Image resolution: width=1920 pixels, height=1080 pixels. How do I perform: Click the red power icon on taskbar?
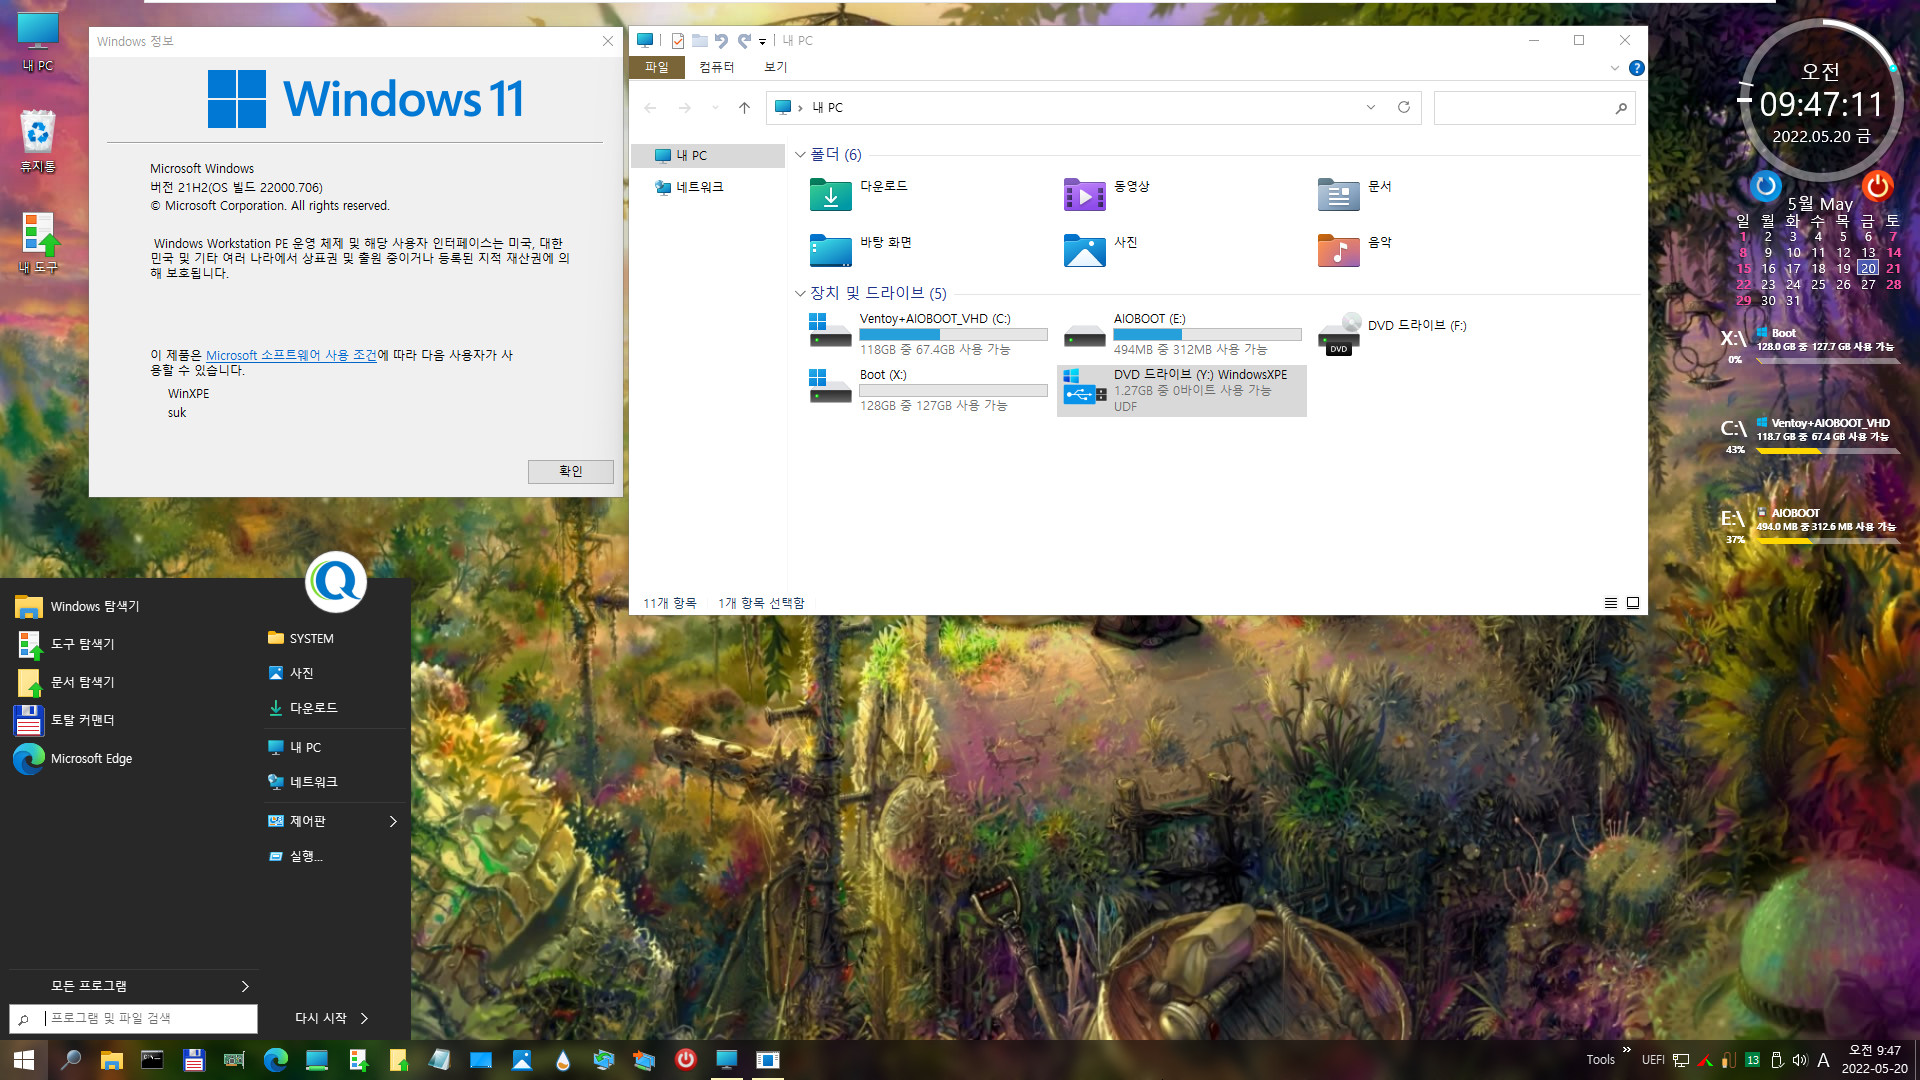coord(686,1060)
